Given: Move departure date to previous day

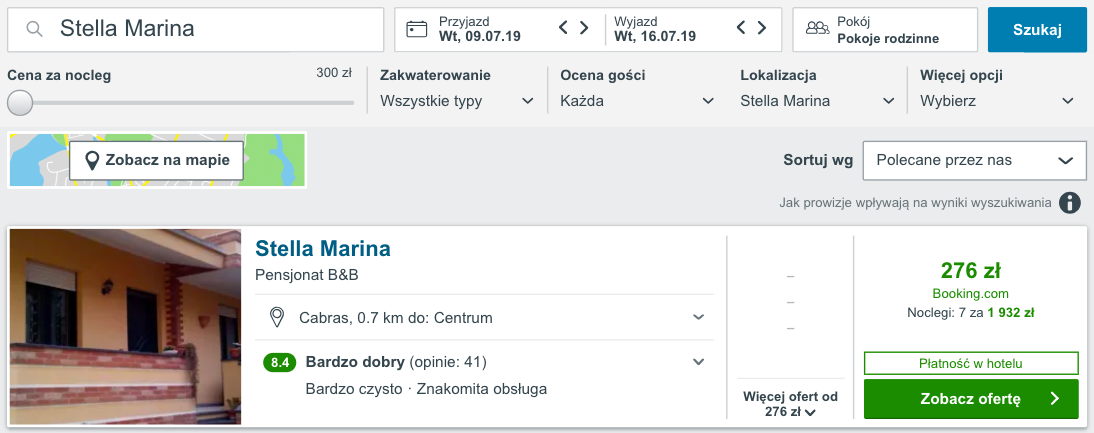Looking at the screenshot, I should click(x=742, y=28).
